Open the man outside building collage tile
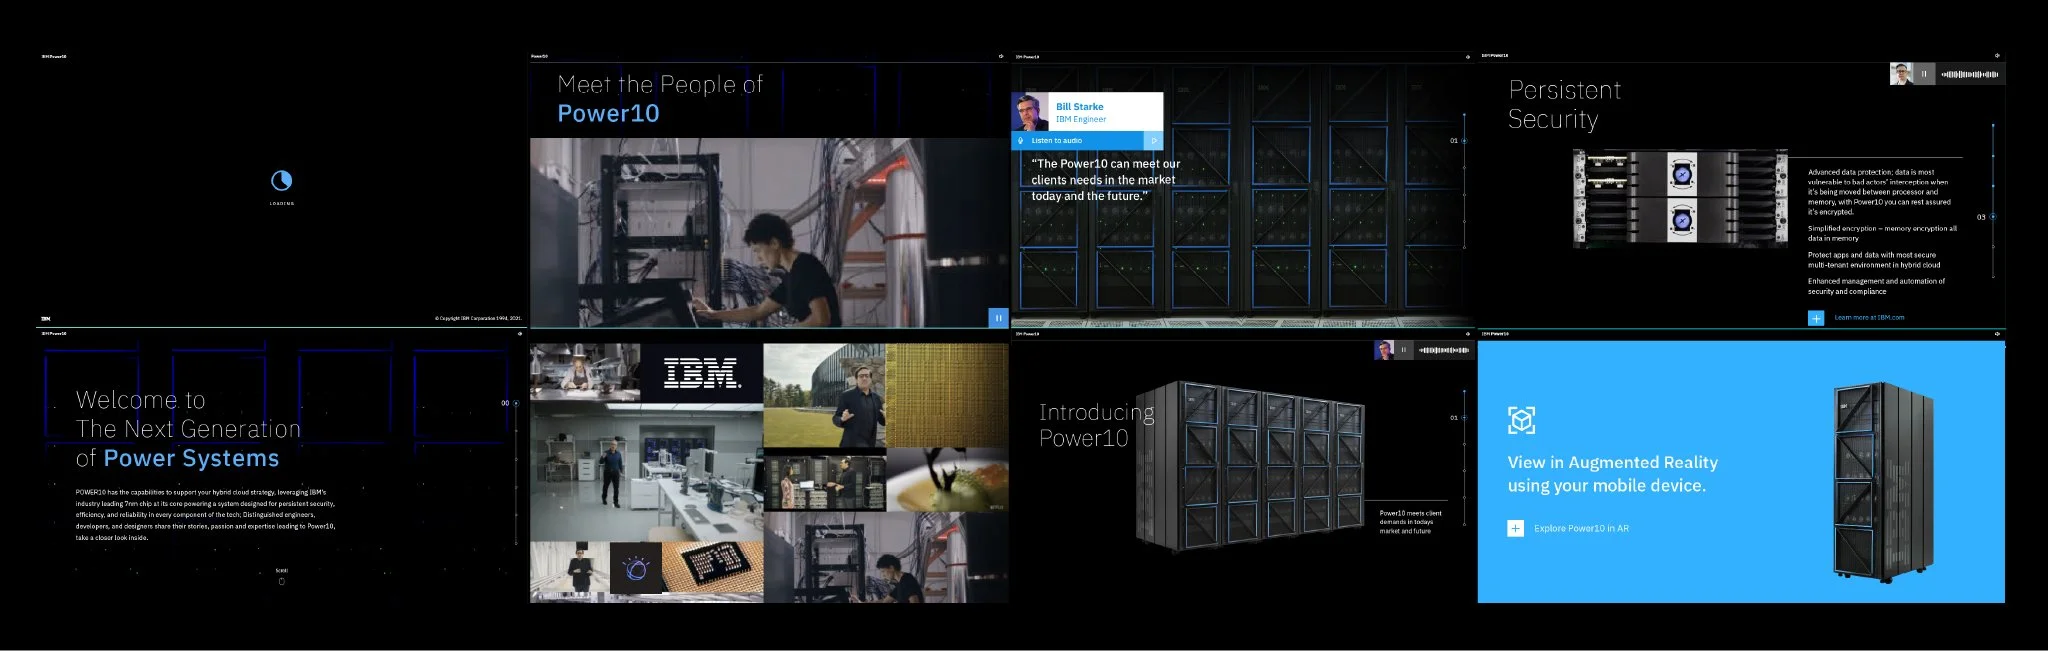 click(824, 395)
